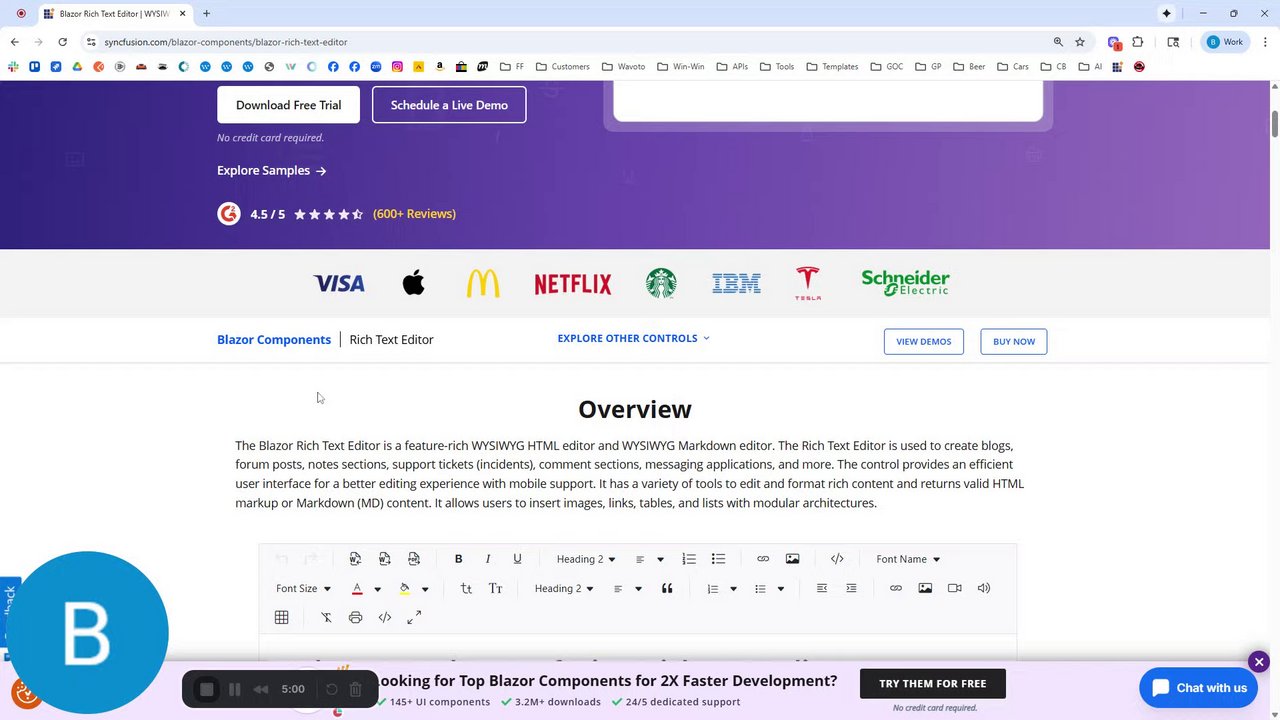Maximize the editor with the fullscreen icon
The image size is (1280, 720).
click(414, 618)
